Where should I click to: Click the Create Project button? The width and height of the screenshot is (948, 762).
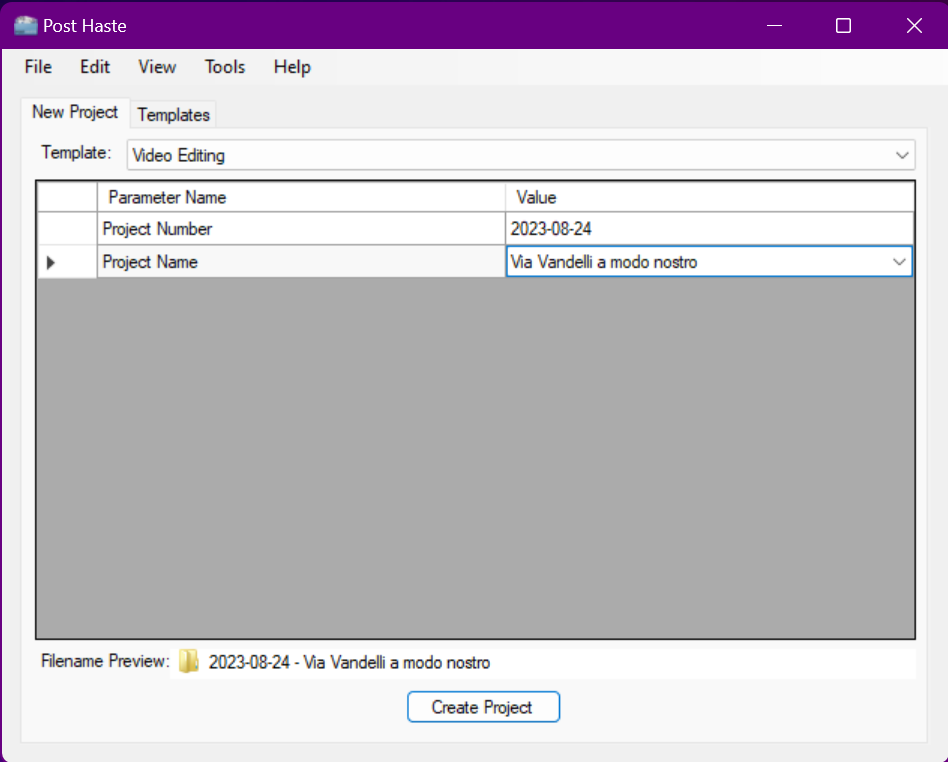pyautogui.click(x=484, y=707)
